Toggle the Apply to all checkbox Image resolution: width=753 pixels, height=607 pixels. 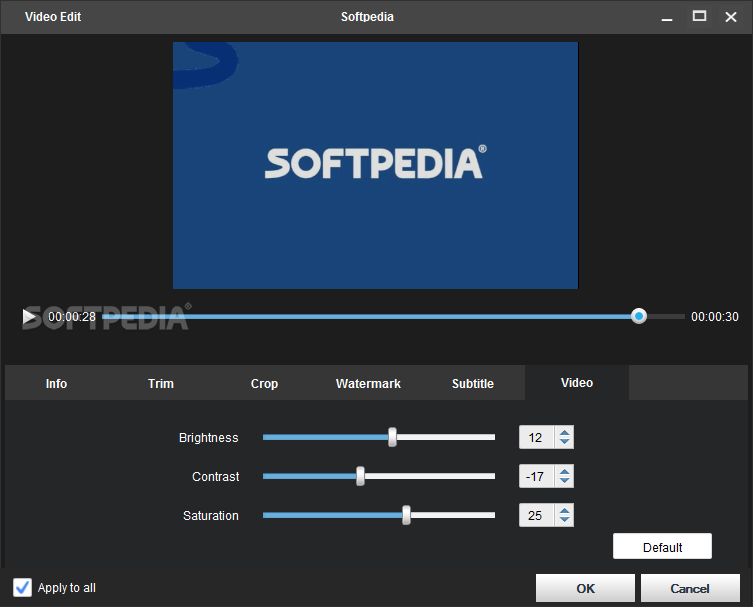point(22,587)
